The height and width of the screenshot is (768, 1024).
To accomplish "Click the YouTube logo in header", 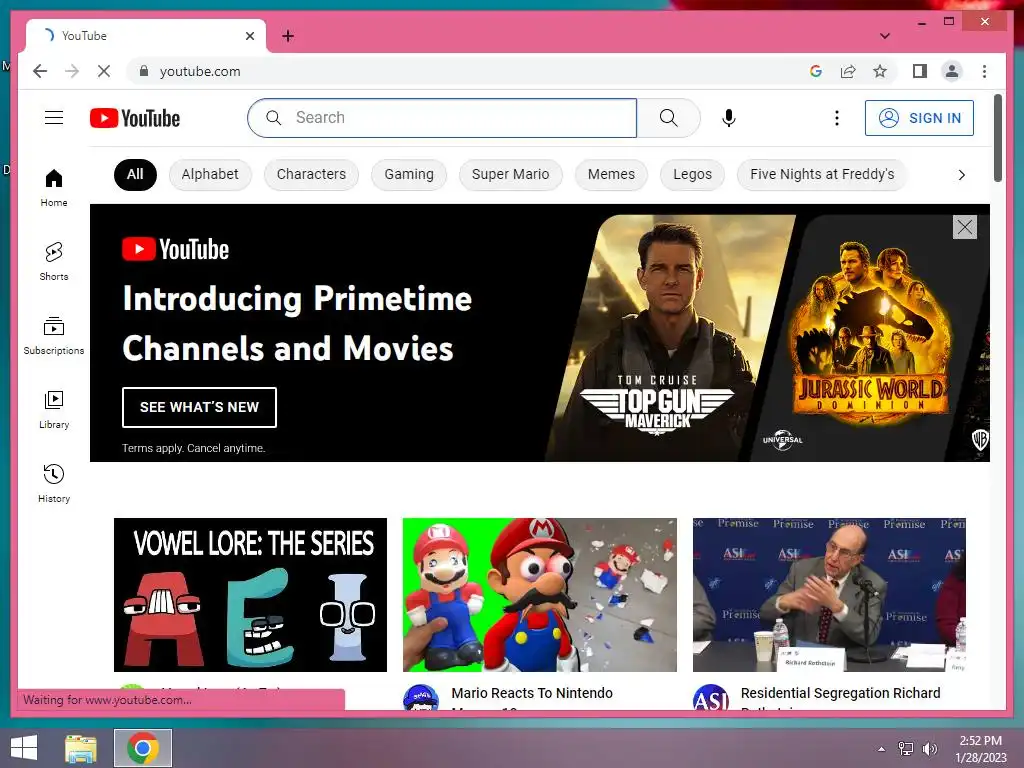I will (135, 118).
